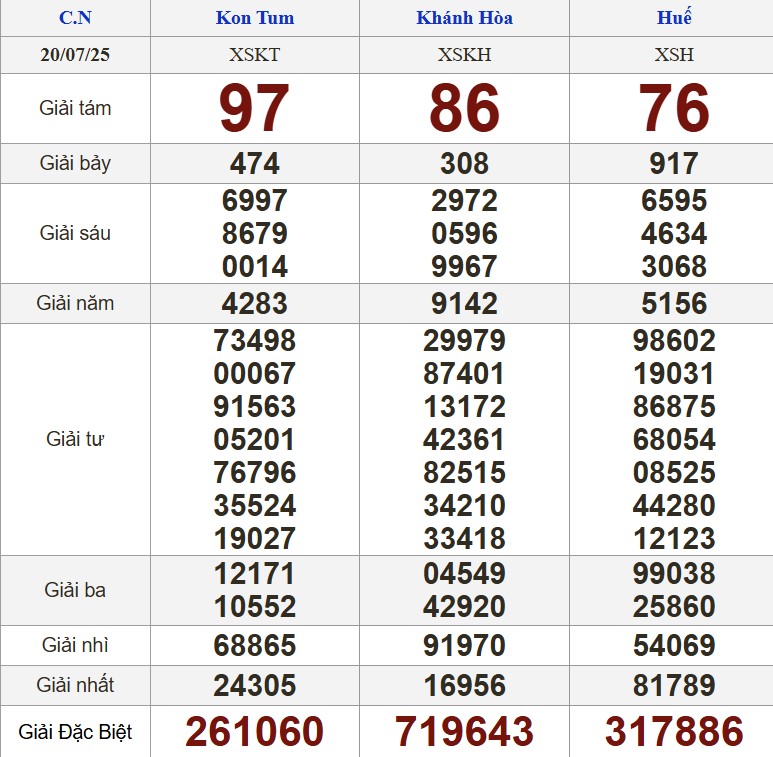Click Khánh Hòa special prize number 719643
This screenshot has height=757, width=773.
464,732
